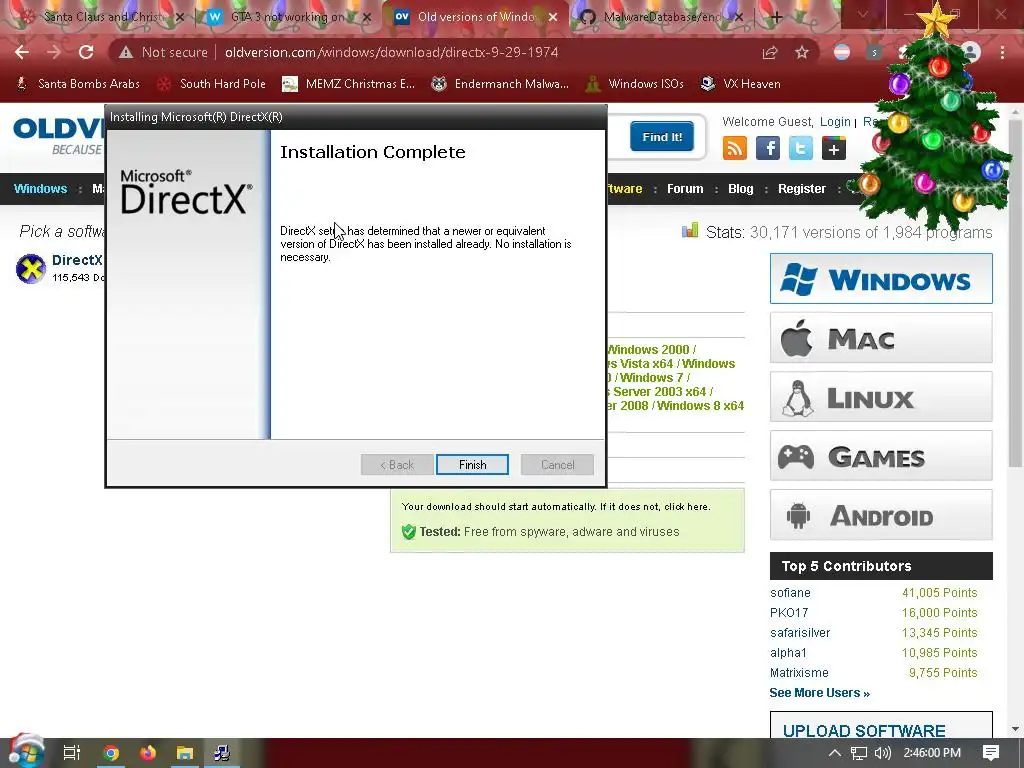Open Endermanch Malware bookmark
1024x768 pixels.
click(500, 84)
